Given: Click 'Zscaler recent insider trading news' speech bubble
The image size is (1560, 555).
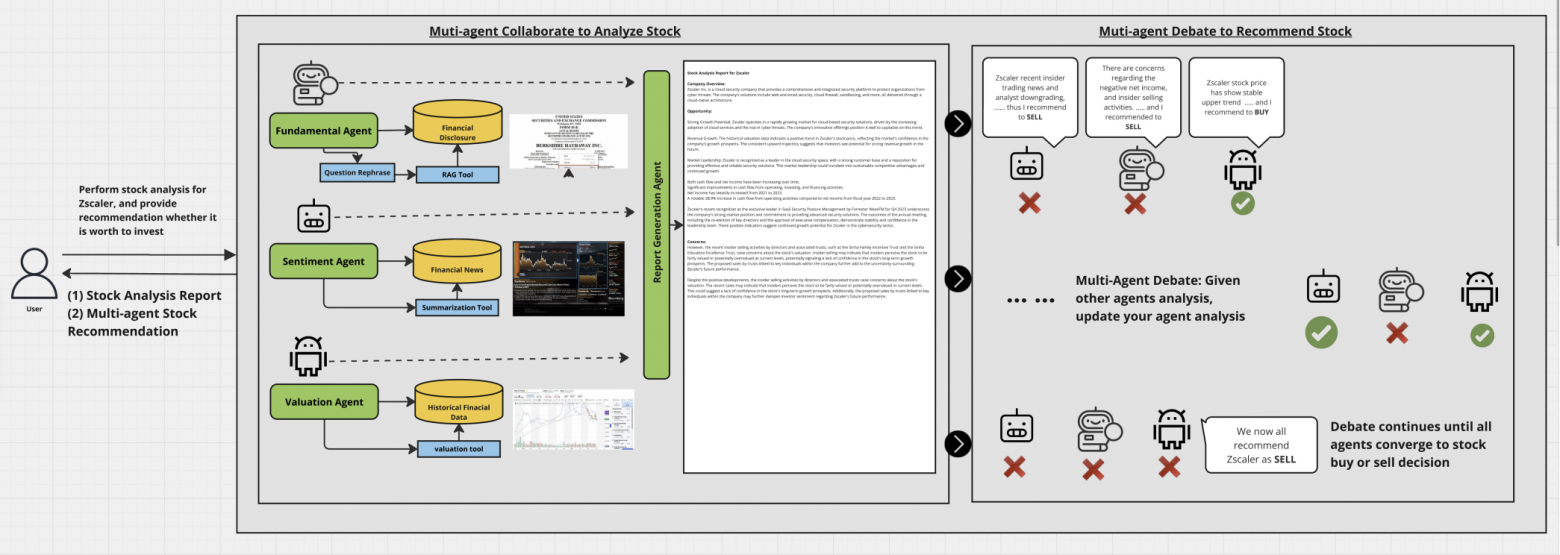Looking at the screenshot, I should tap(1029, 97).
